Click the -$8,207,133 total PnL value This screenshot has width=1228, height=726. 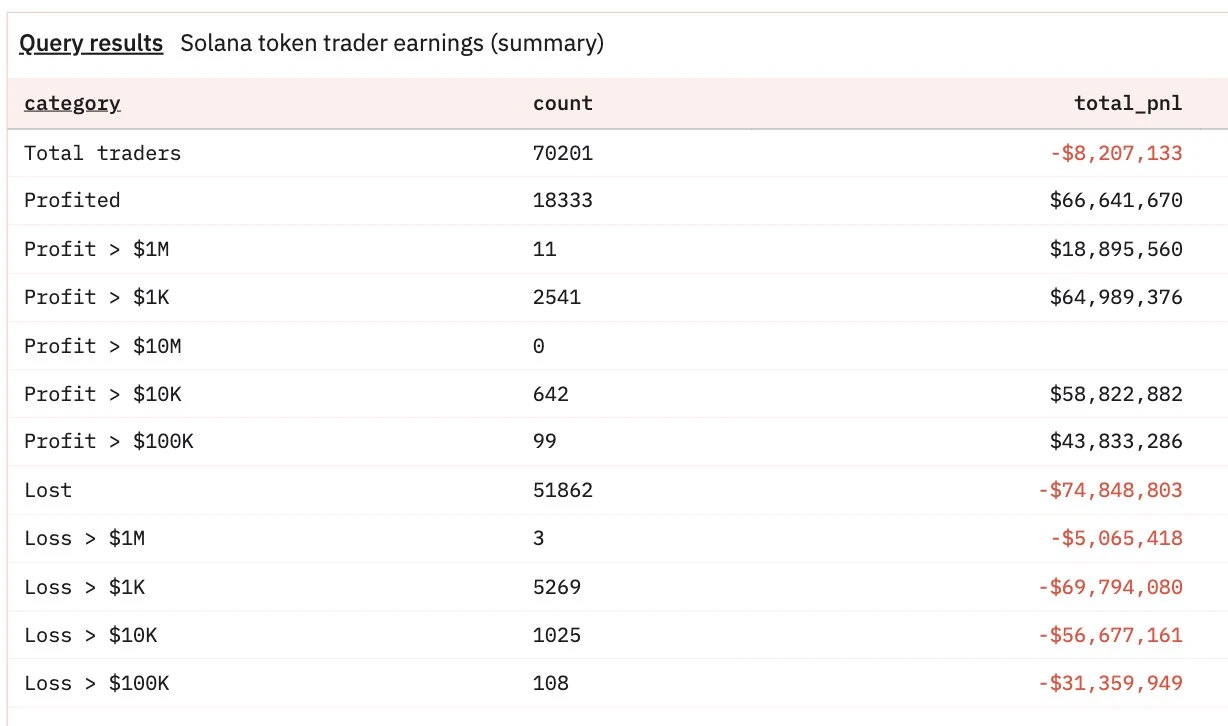pos(1116,153)
